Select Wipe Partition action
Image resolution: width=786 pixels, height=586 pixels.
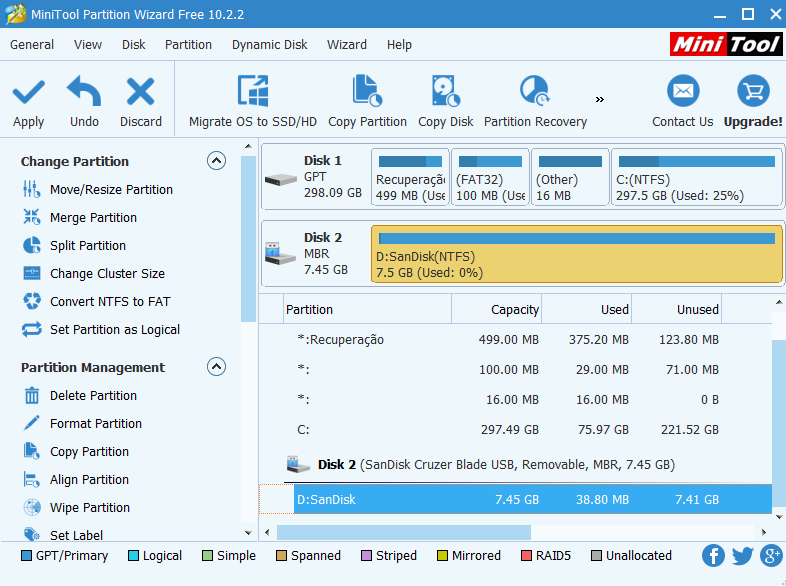tap(76, 508)
